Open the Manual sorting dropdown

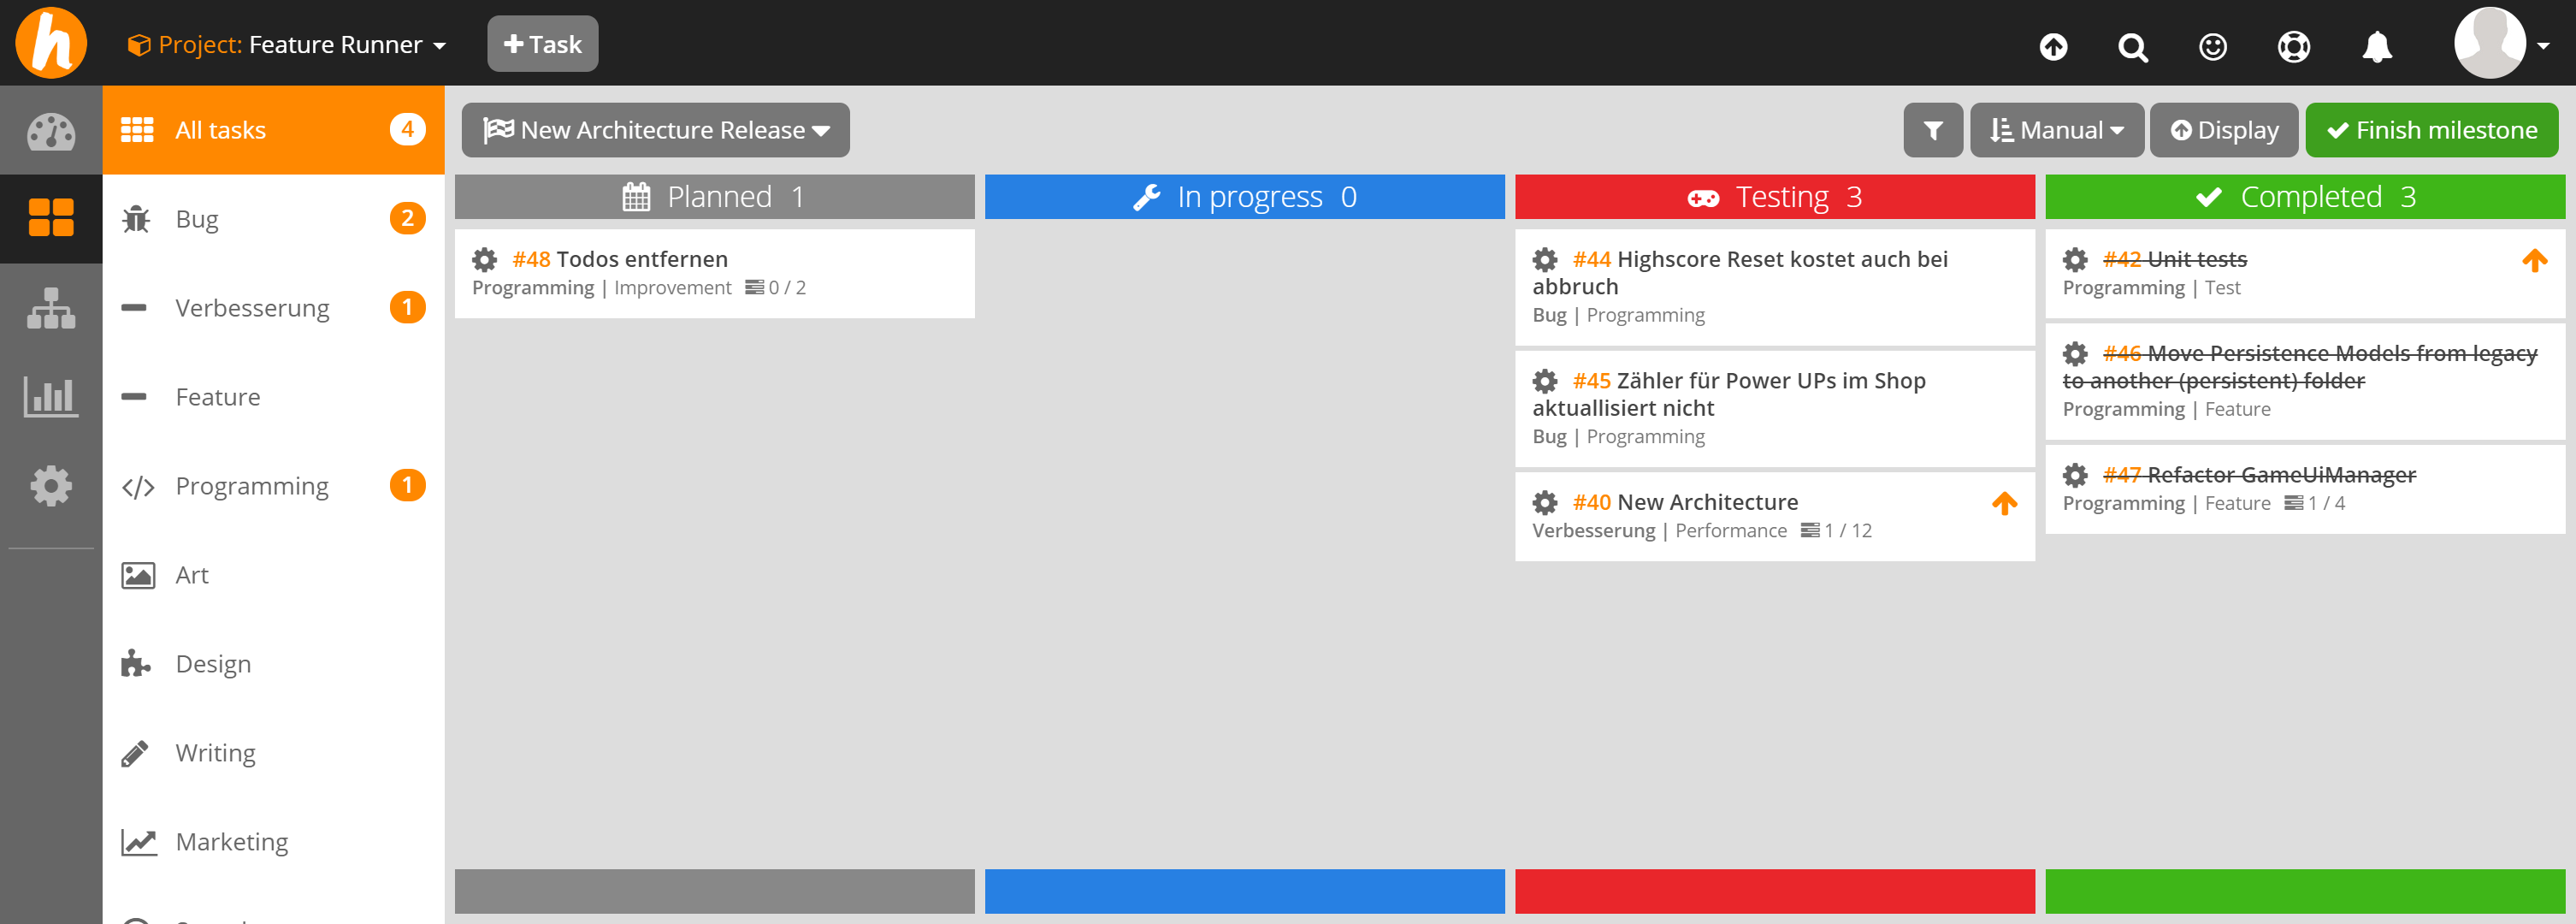click(2056, 130)
